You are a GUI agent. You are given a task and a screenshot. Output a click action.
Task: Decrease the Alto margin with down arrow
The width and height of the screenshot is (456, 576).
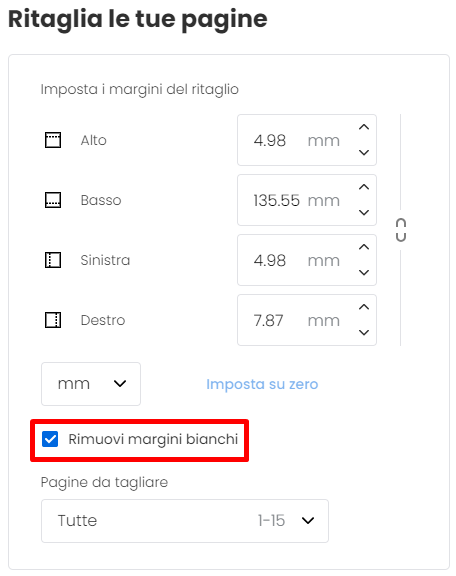pyautogui.click(x=364, y=152)
